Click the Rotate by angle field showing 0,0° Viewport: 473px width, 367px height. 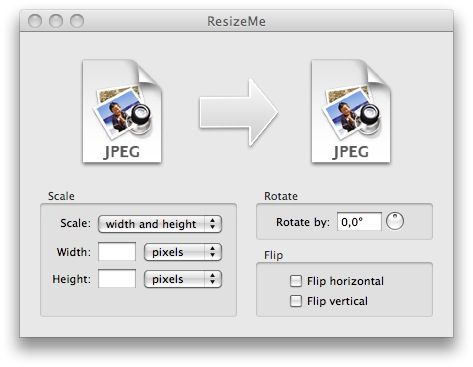tap(359, 222)
